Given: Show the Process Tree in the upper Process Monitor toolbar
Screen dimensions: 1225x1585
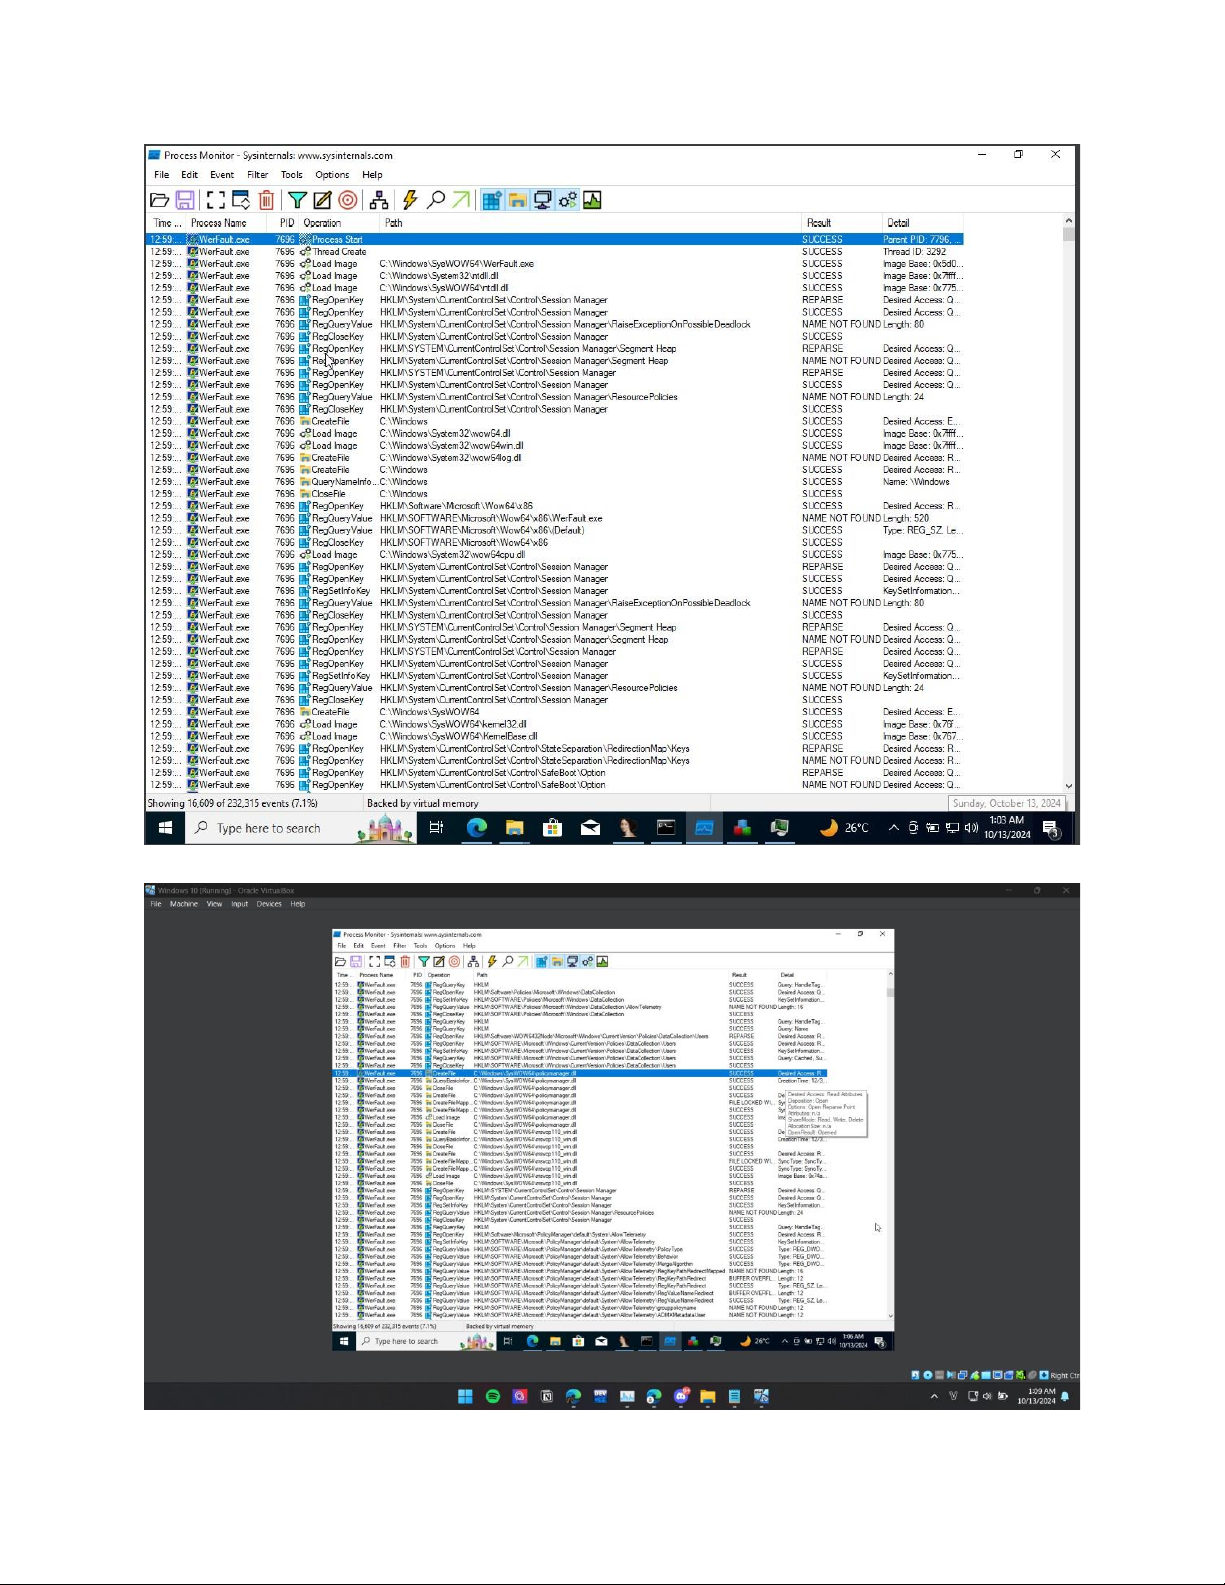Looking at the screenshot, I should click(x=379, y=200).
